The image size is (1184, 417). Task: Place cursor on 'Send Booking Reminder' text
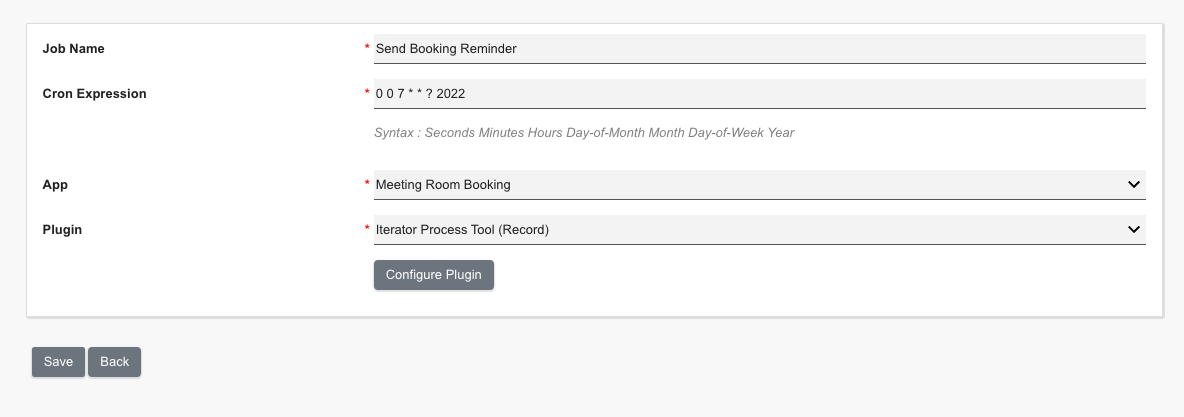pos(446,49)
